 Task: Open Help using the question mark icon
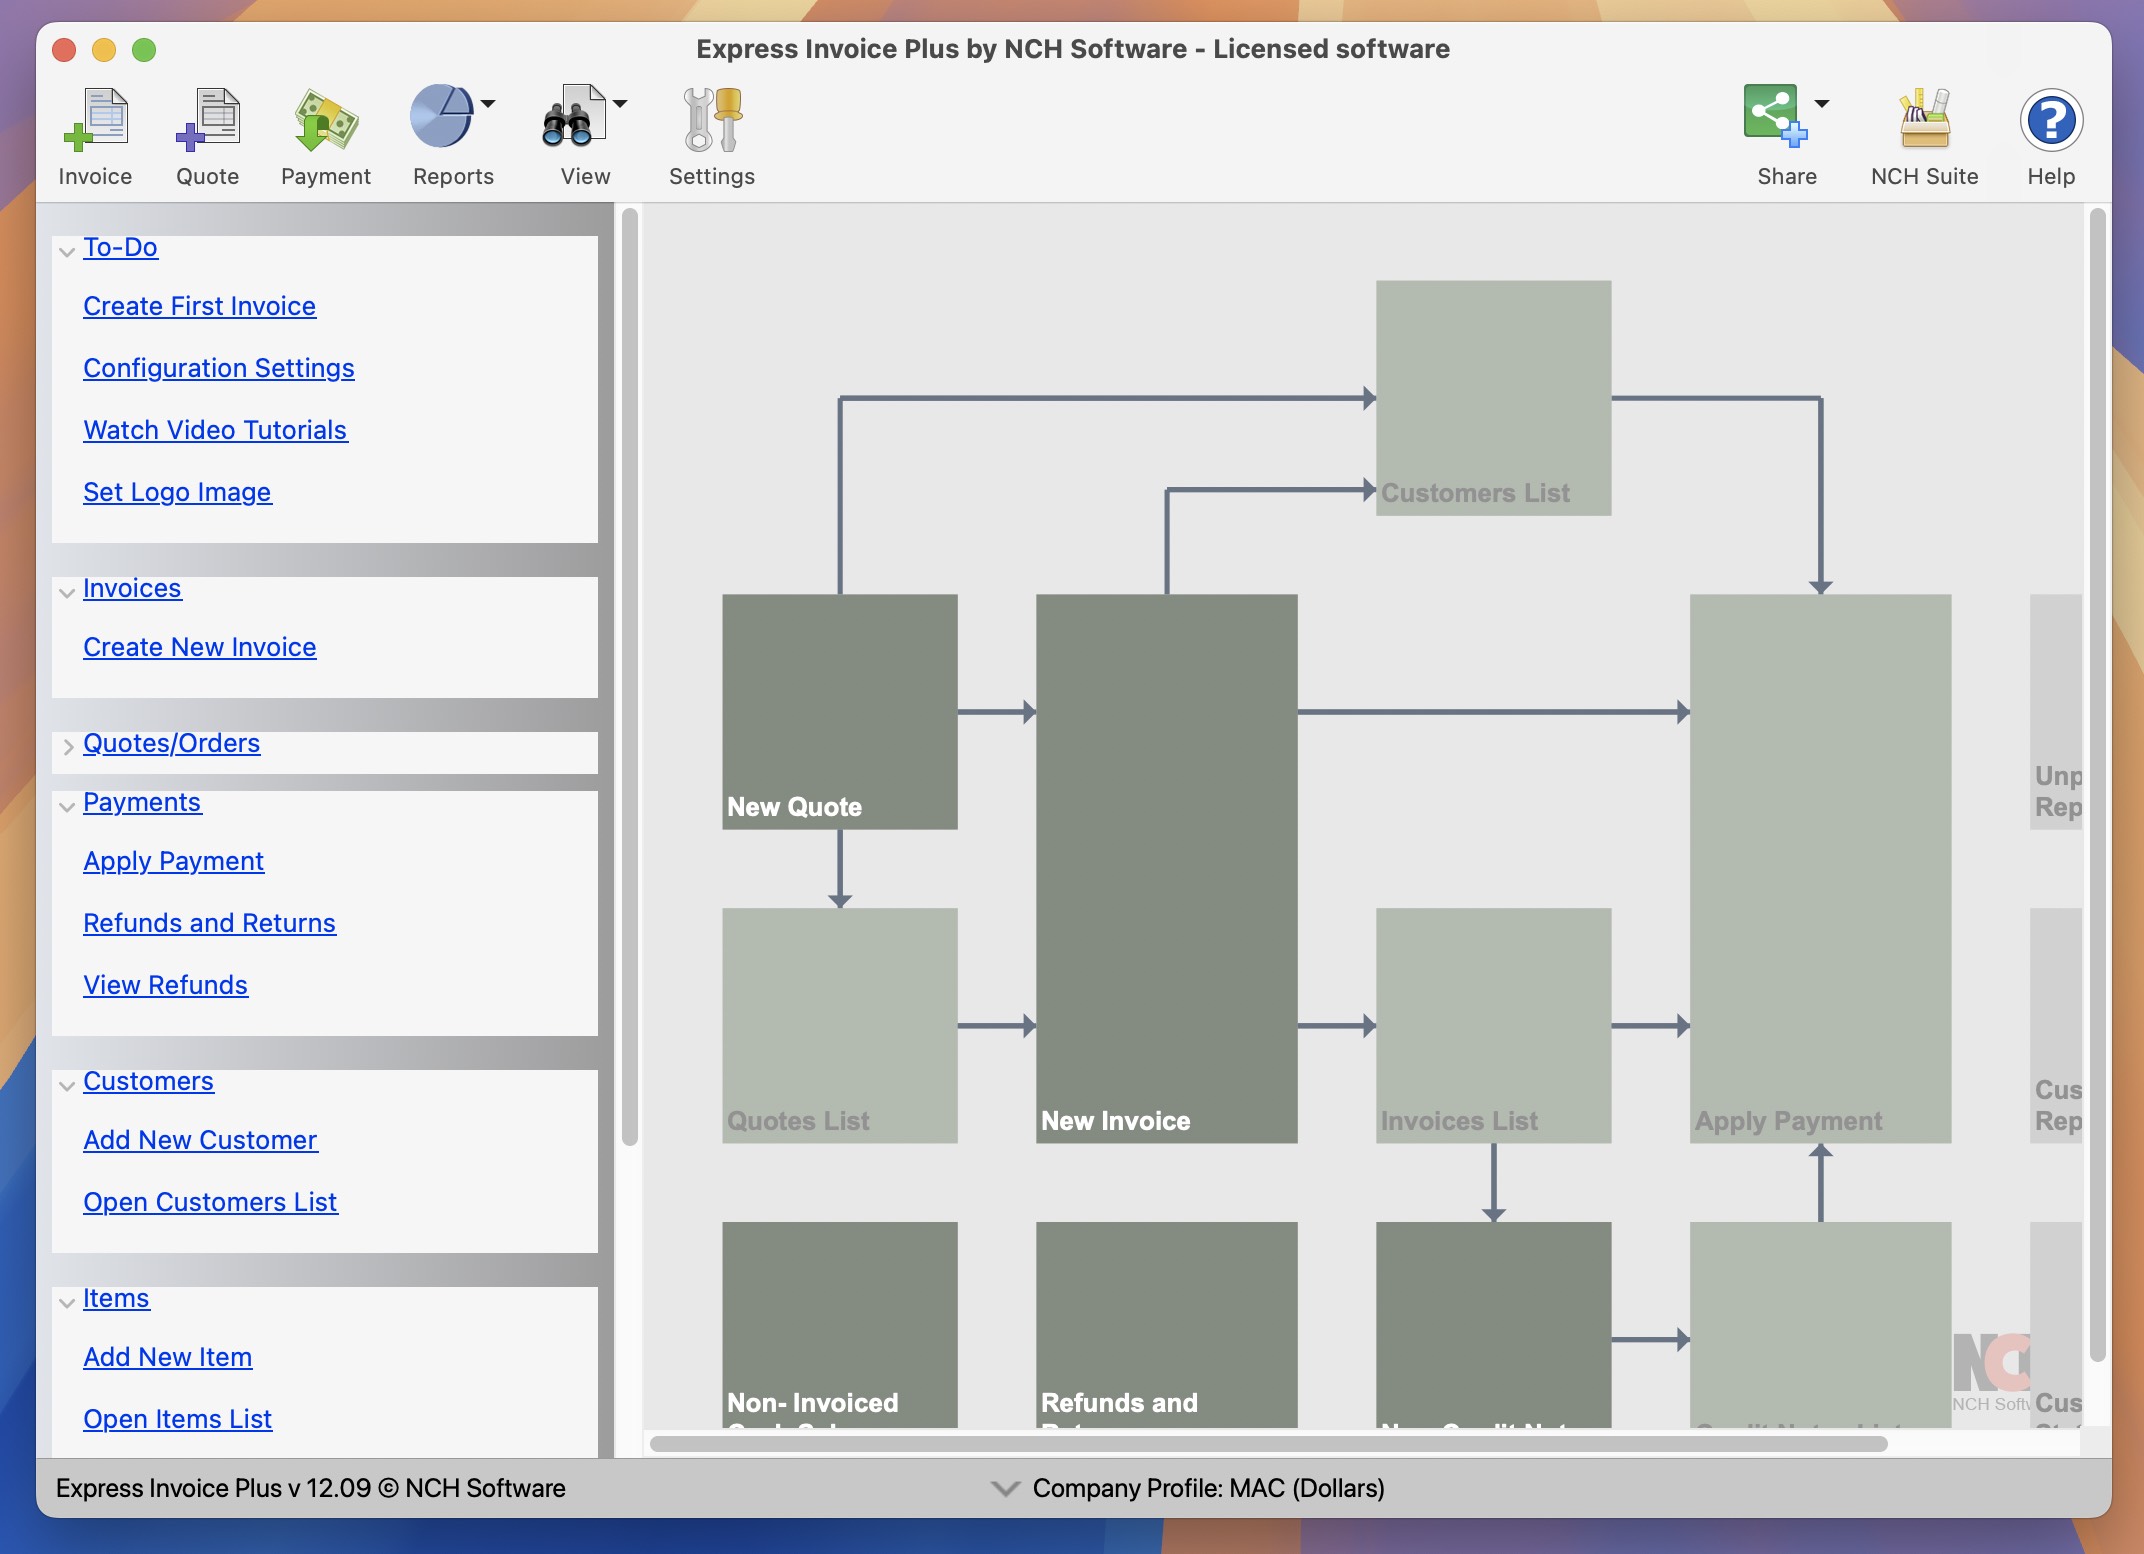pyautogui.click(x=2050, y=120)
